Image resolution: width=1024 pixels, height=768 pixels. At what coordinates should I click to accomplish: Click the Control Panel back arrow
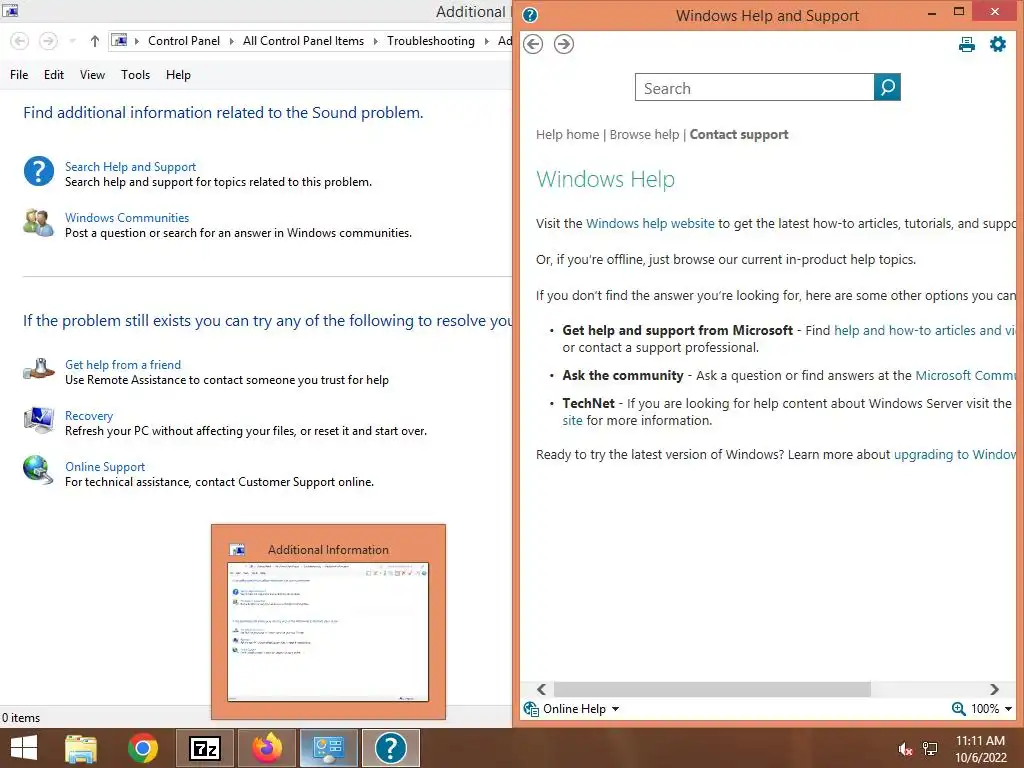click(x=20, y=41)
